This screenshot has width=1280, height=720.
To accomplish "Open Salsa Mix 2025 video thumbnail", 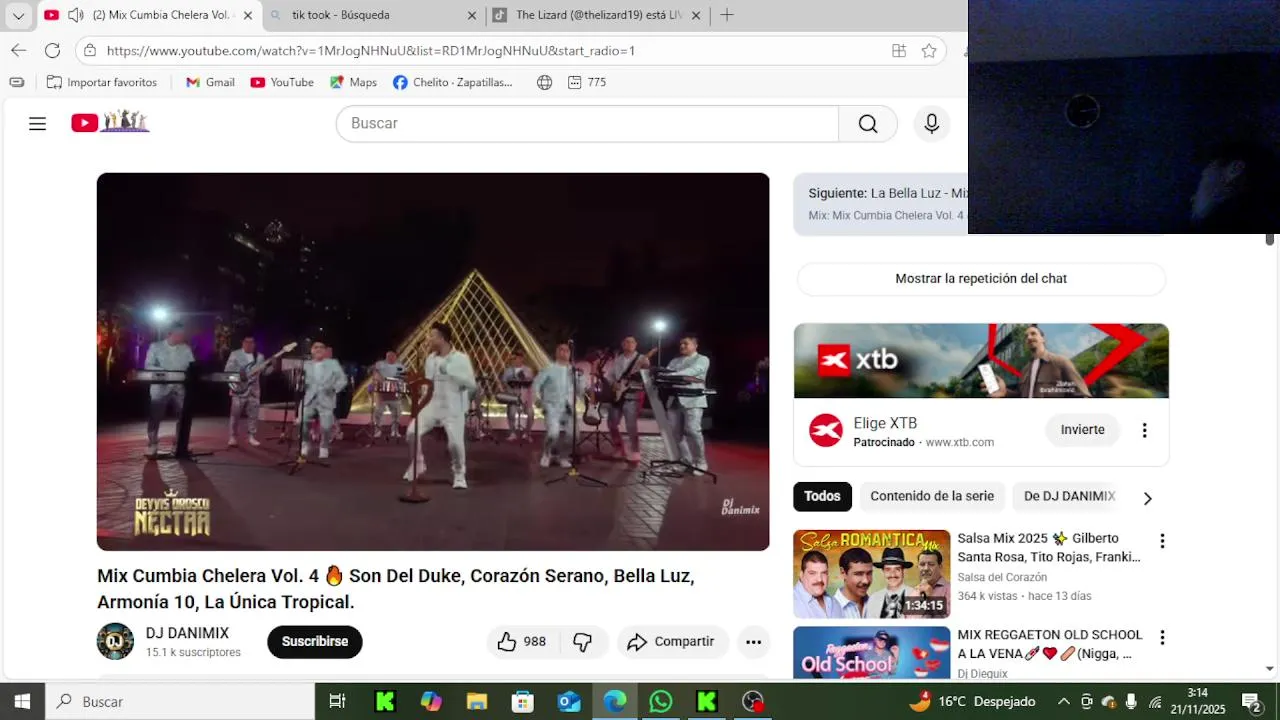I will click(872, 574).
